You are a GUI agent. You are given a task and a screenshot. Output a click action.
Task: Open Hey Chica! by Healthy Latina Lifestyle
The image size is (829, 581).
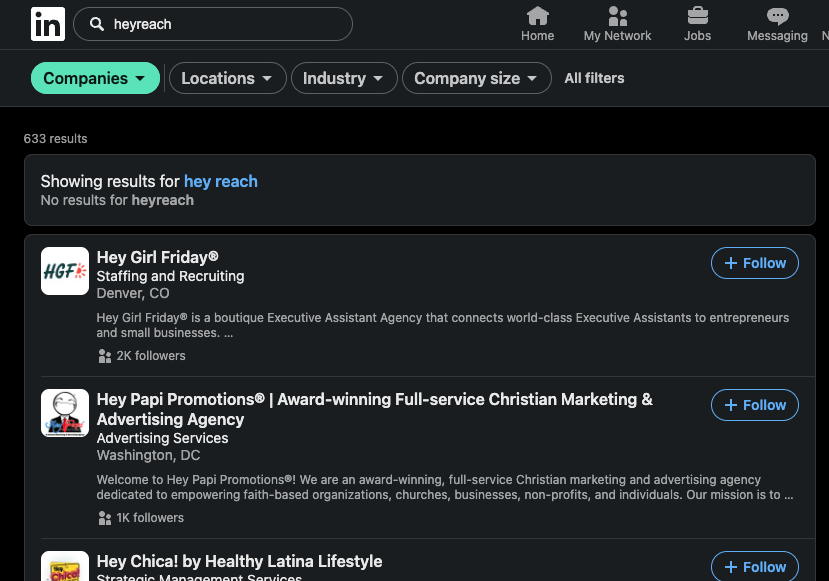239,561
